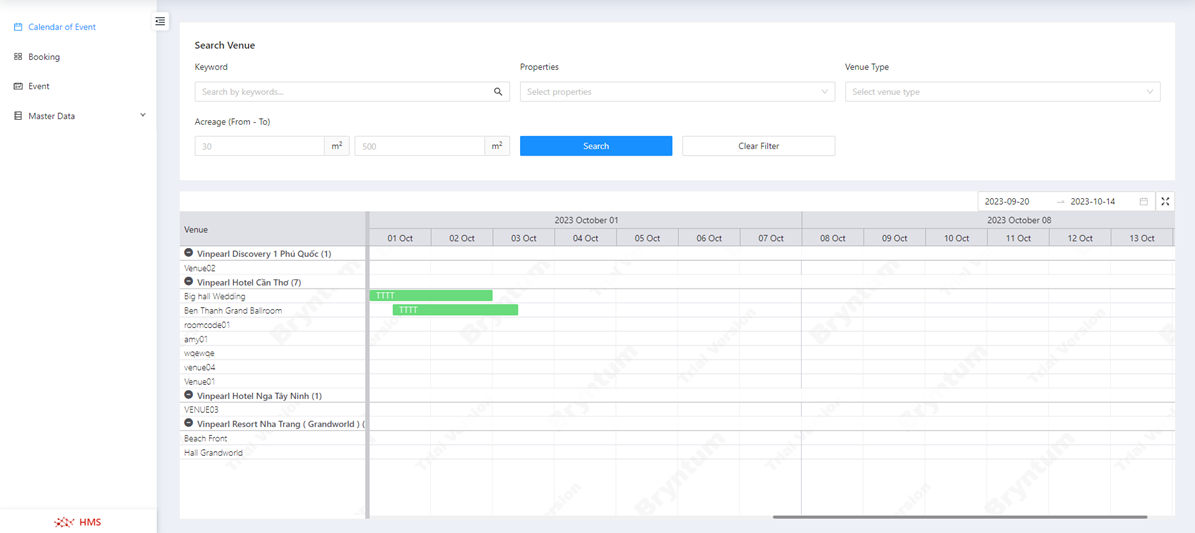
Task: Click the HMS logo at sidebar bottom
Action: pyautogui.click(x=78, y=522)
